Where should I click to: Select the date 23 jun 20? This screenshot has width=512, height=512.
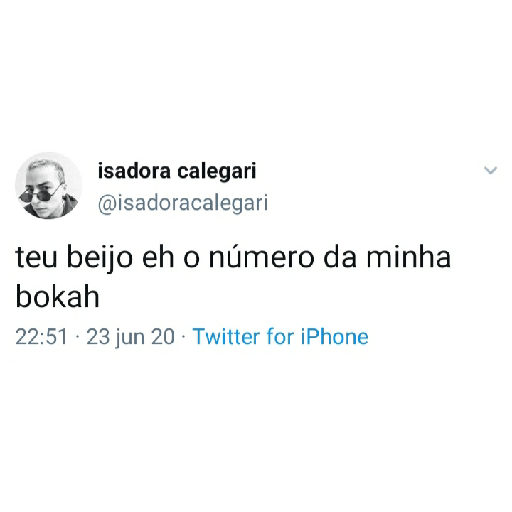[x=131, y=337]
